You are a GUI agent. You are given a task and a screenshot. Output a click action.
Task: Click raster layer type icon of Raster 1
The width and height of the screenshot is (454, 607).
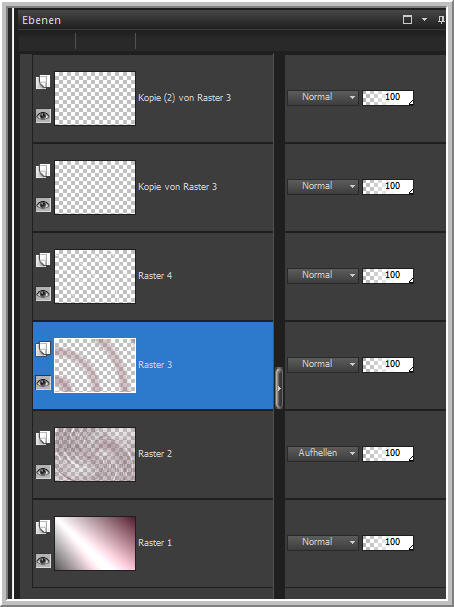coord(43,527)
